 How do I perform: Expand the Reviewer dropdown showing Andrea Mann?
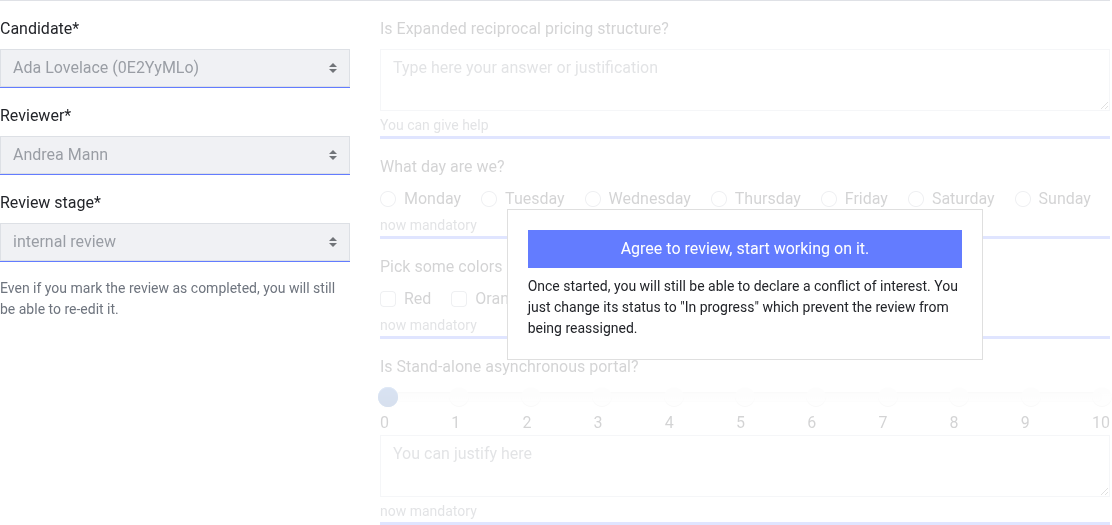[174, 155]
